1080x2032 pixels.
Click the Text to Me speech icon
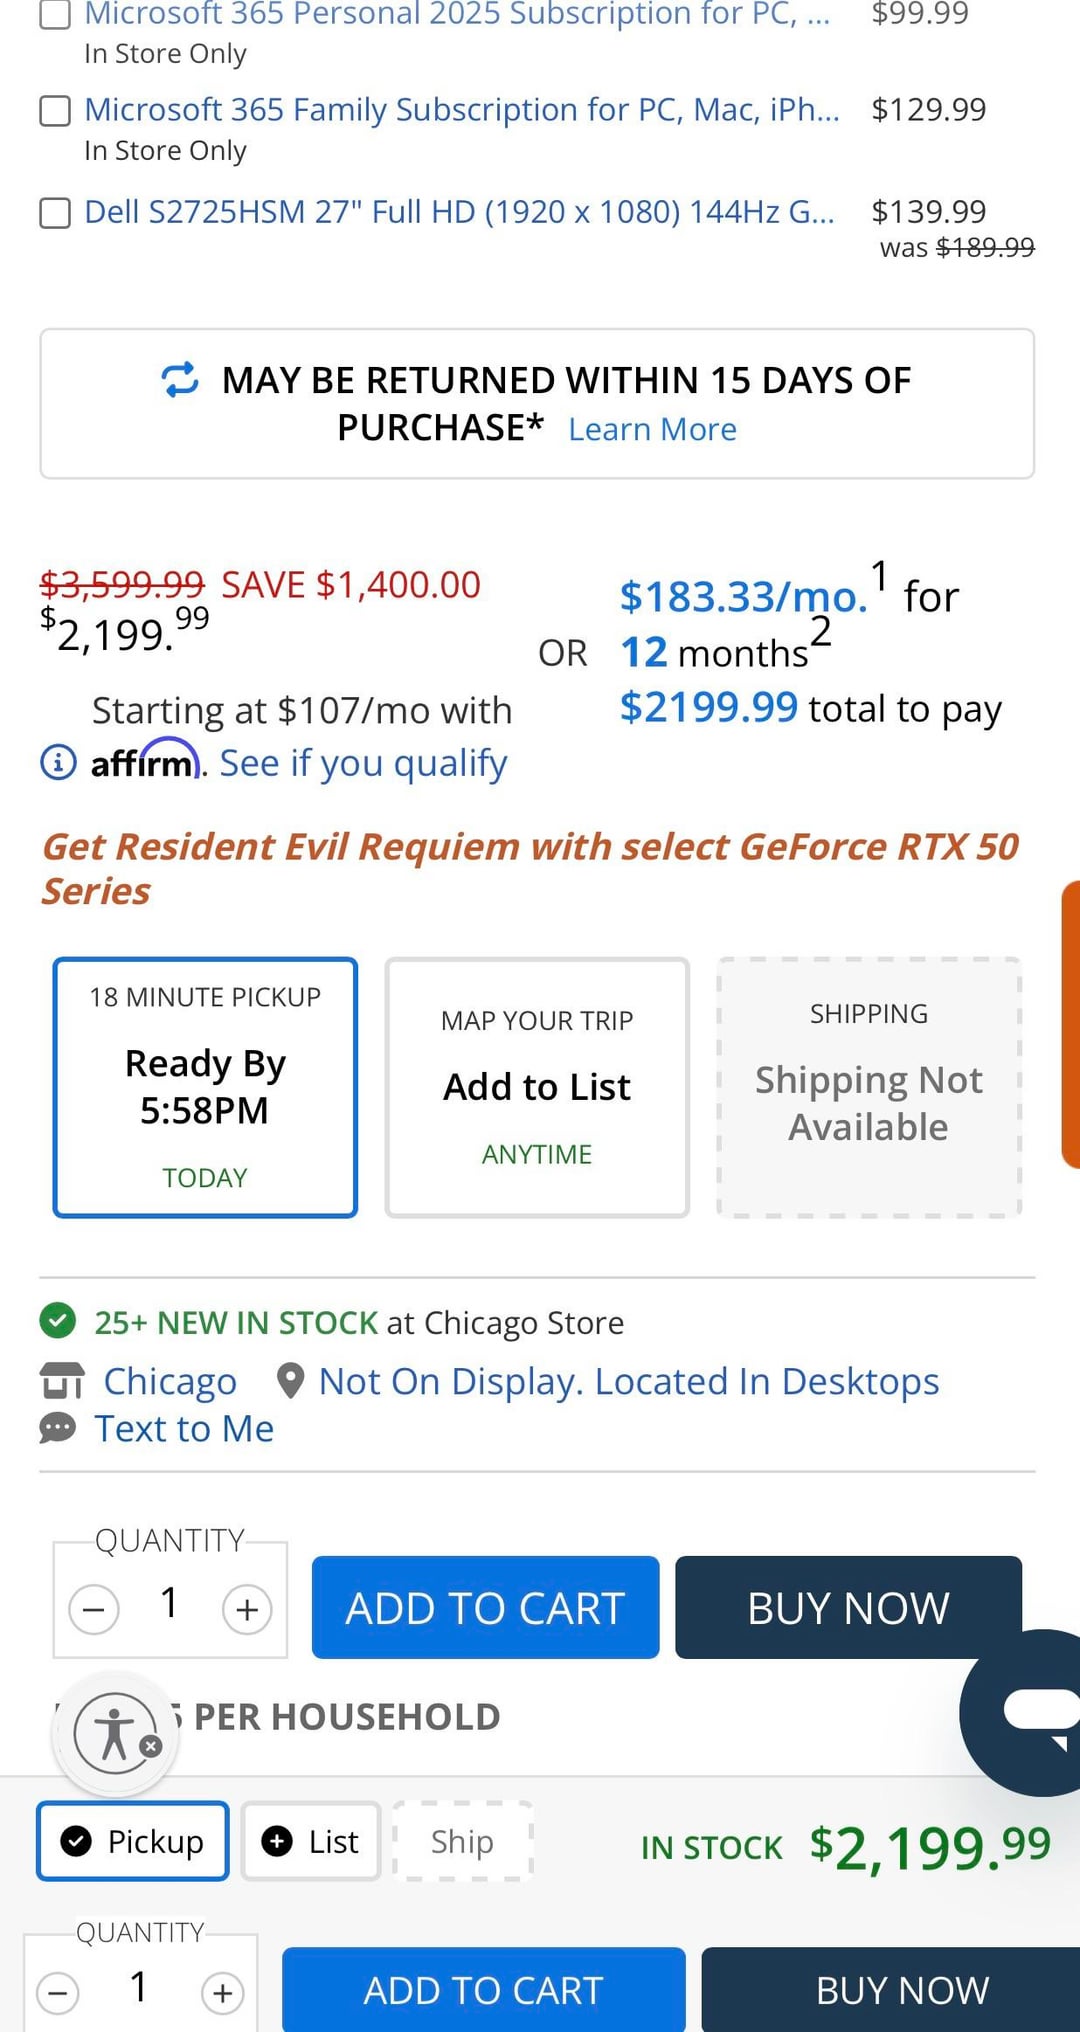tap(58, 1428)
